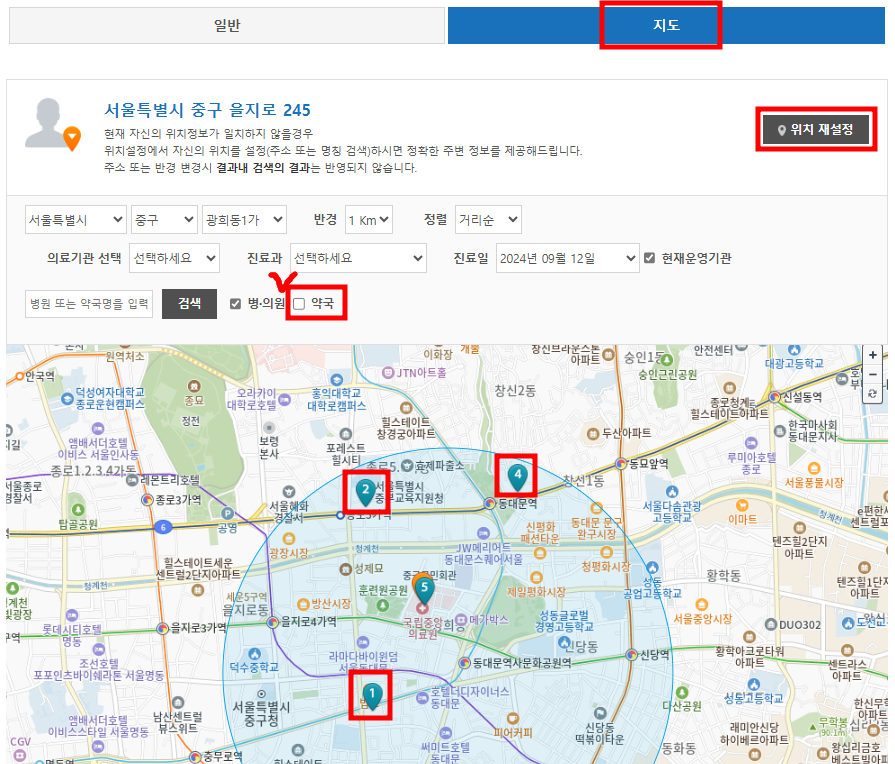This screenshot has height=764, width=895.
Task: Click the 방산시장 market map icon
Action: [x=304, y=604]
